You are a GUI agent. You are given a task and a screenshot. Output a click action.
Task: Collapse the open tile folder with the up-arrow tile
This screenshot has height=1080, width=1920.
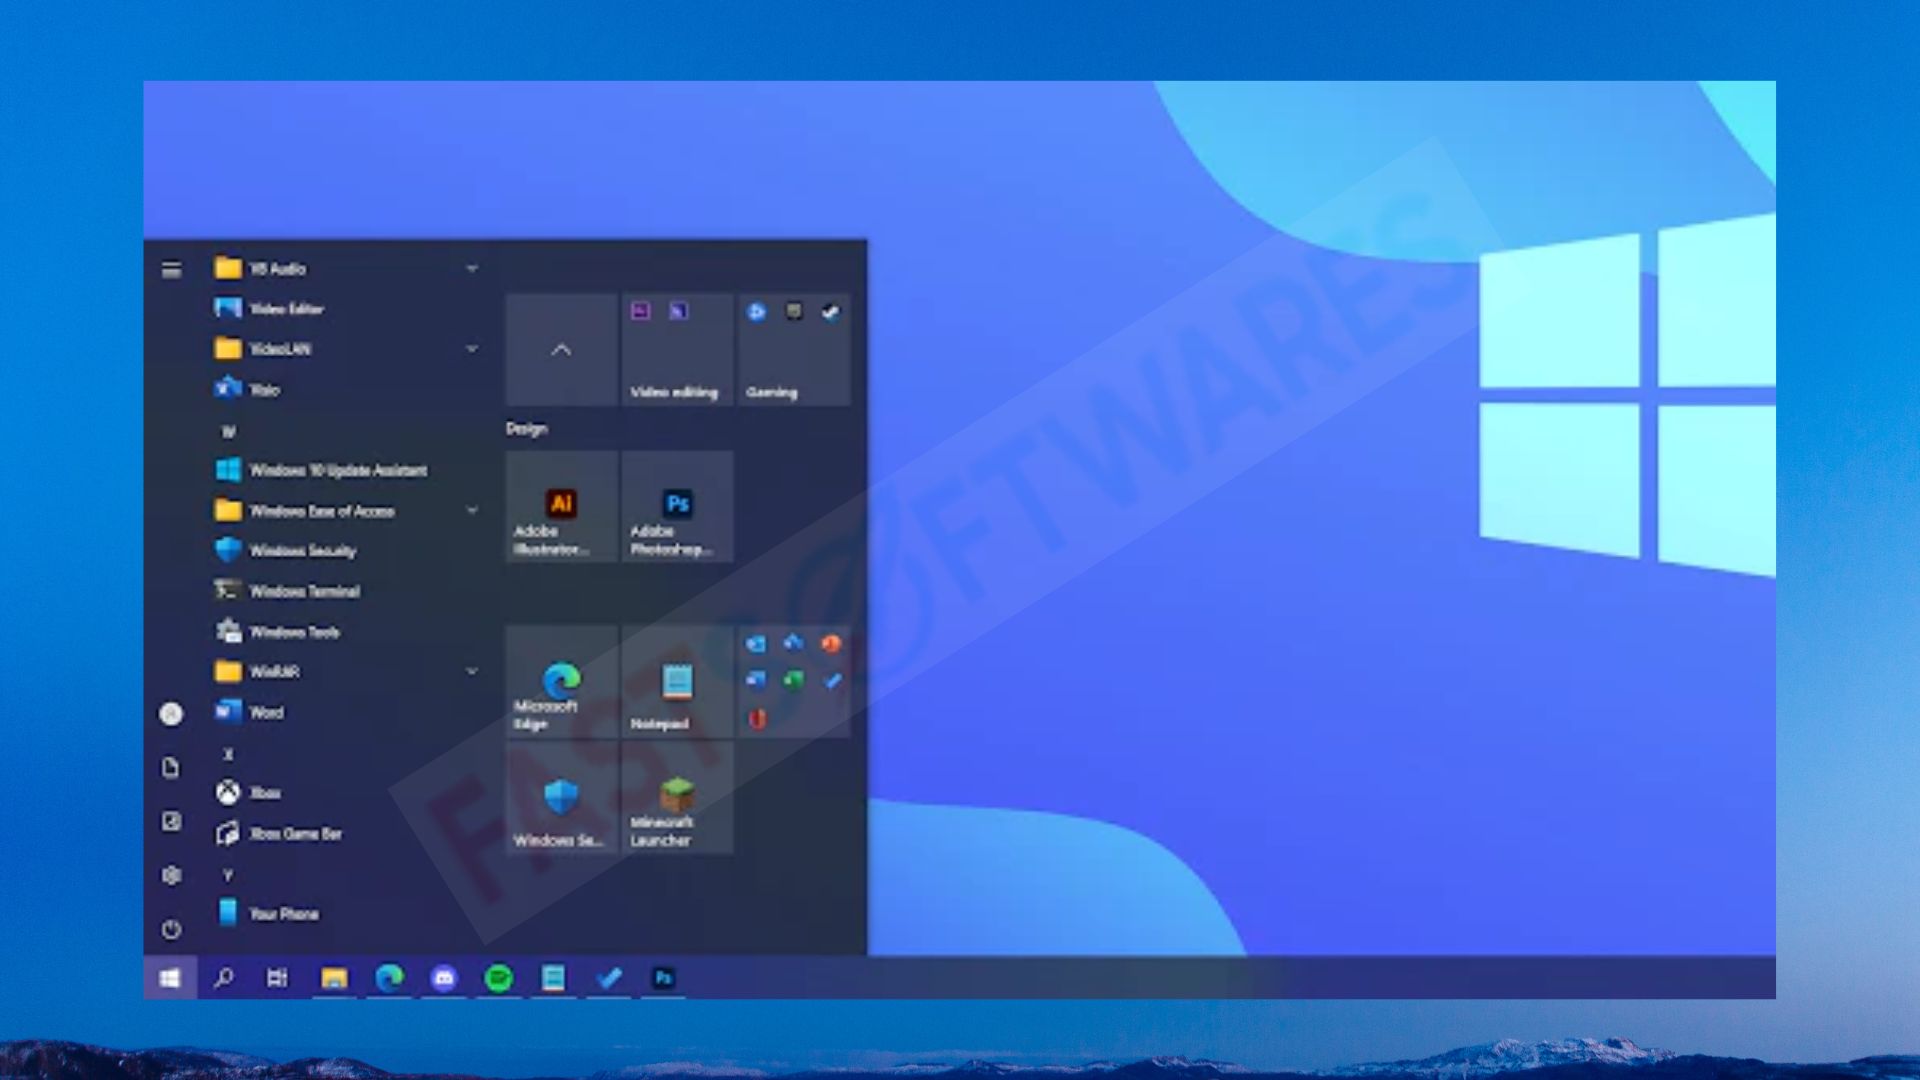tap(561, 350)
